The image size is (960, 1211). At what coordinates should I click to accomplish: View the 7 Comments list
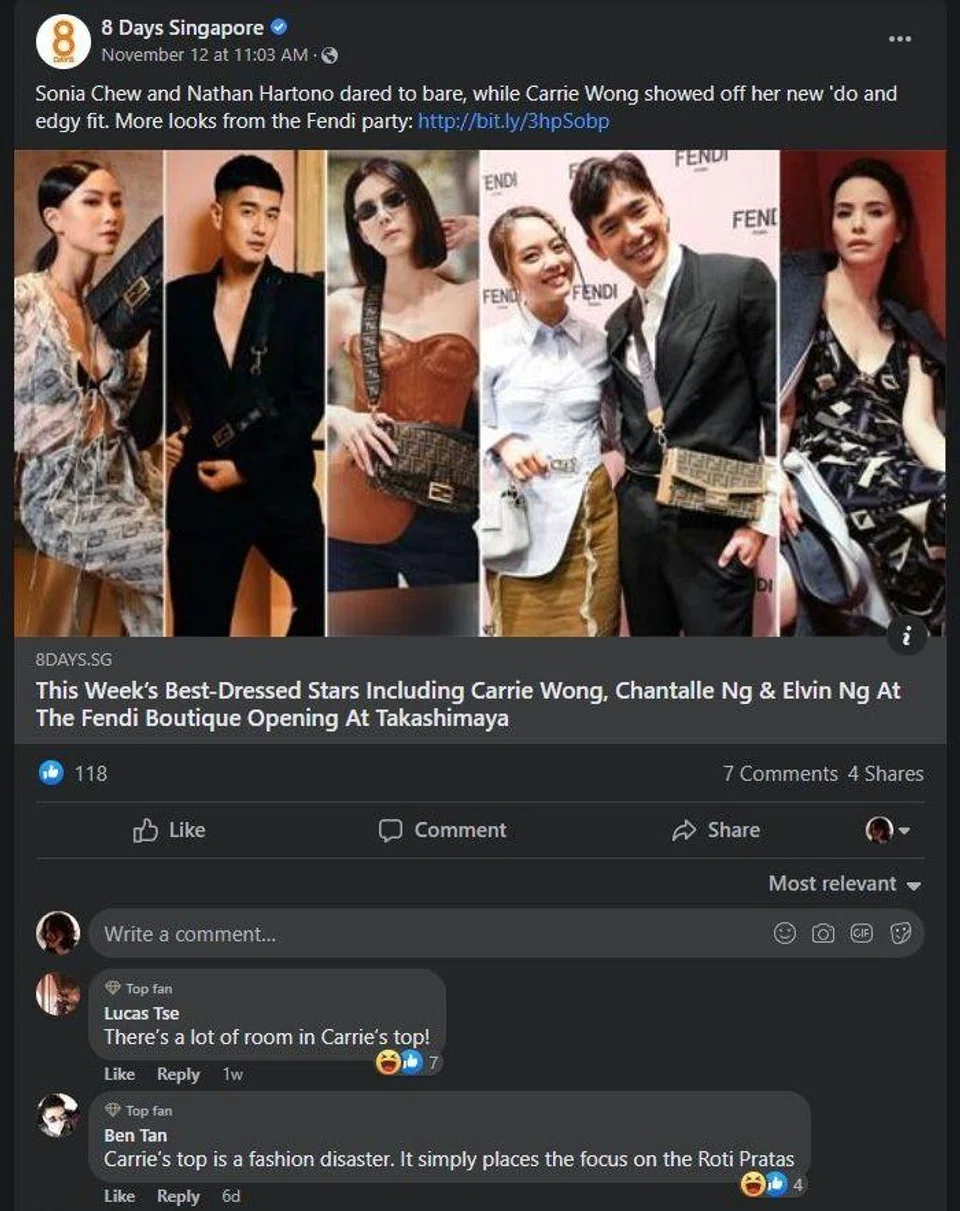pos(780,773)
